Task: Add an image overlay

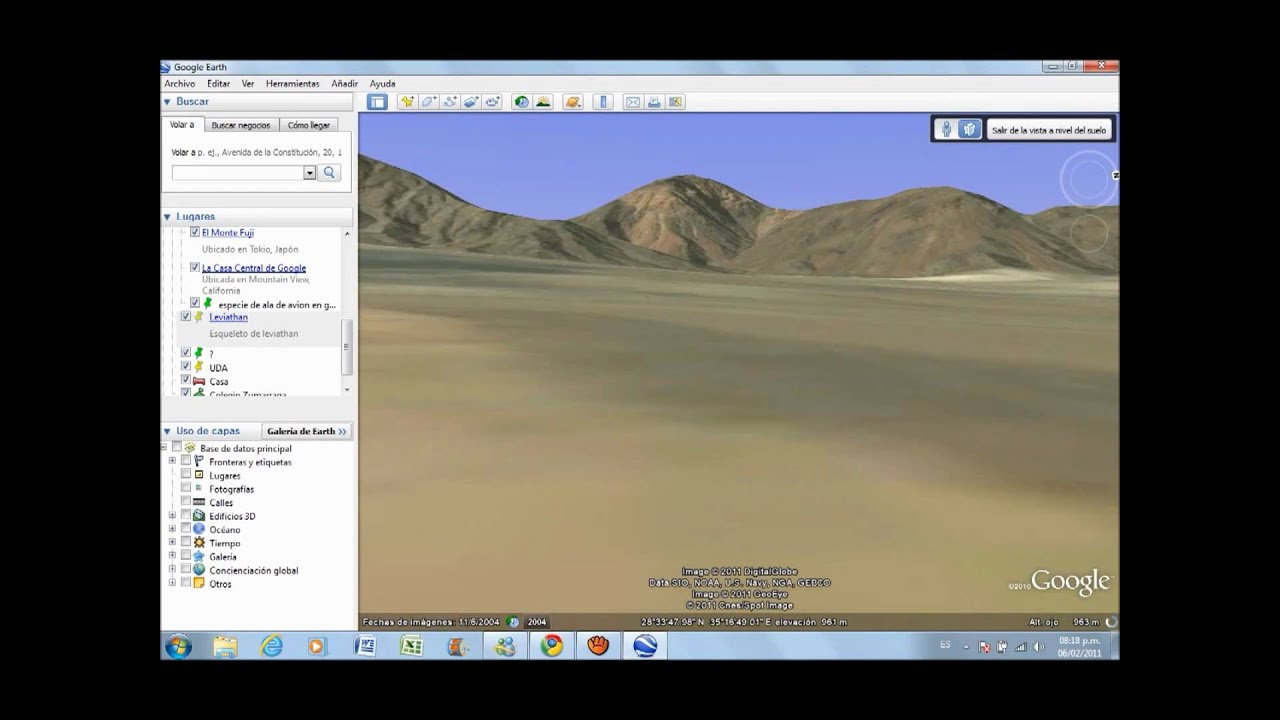Action: click(472, 102)
